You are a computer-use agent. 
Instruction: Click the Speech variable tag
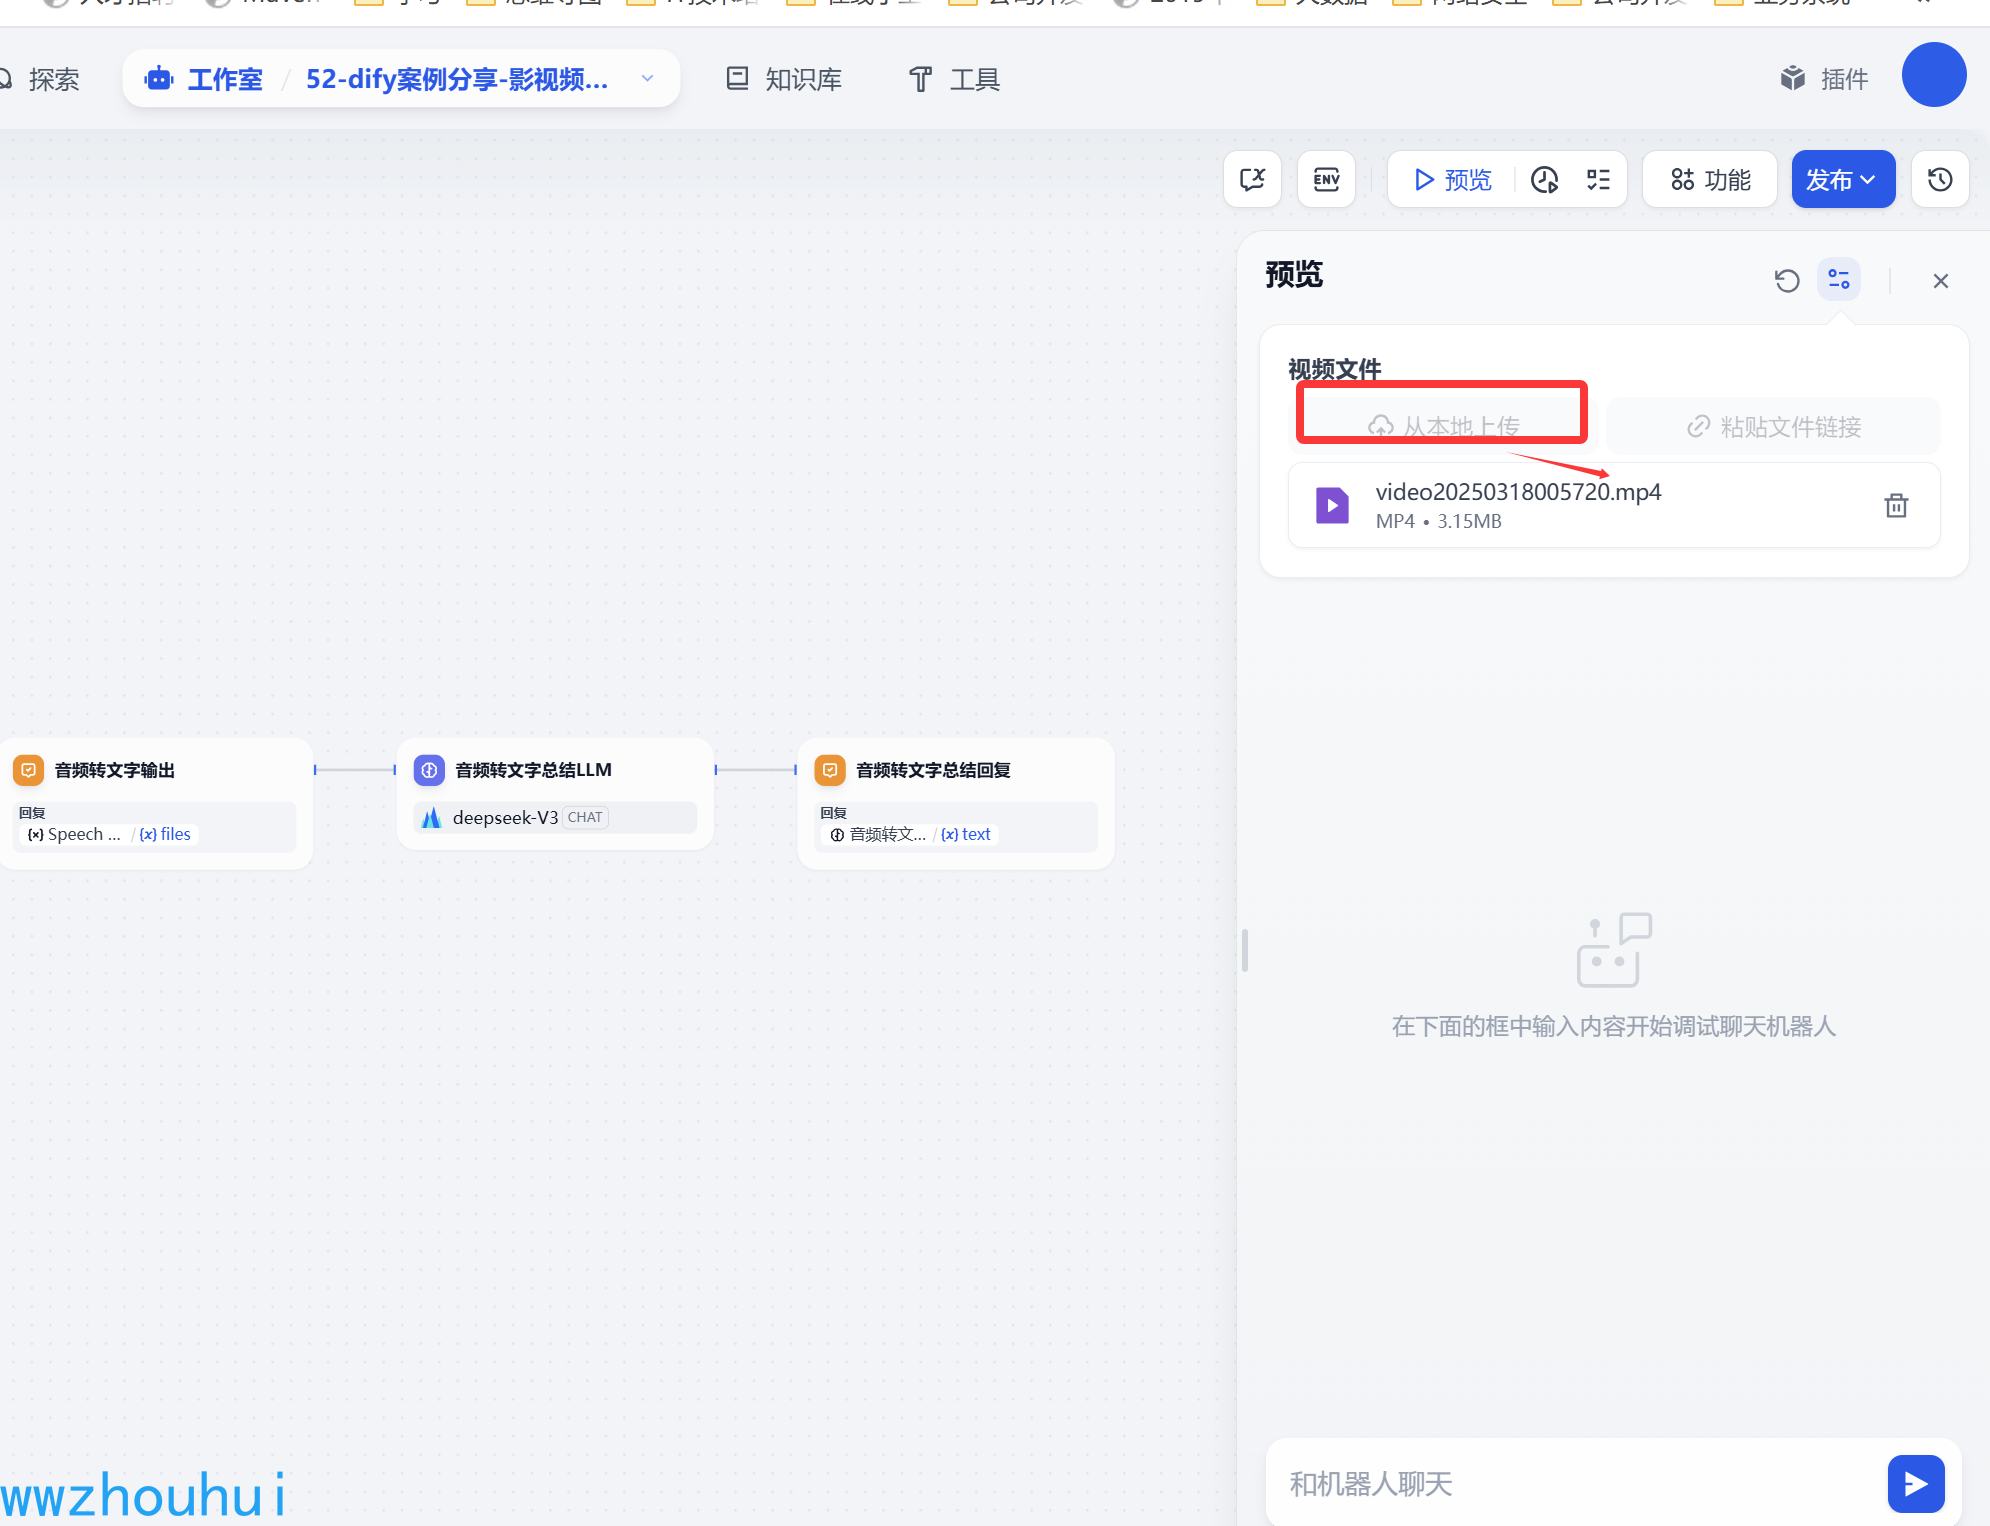point(75,834)
